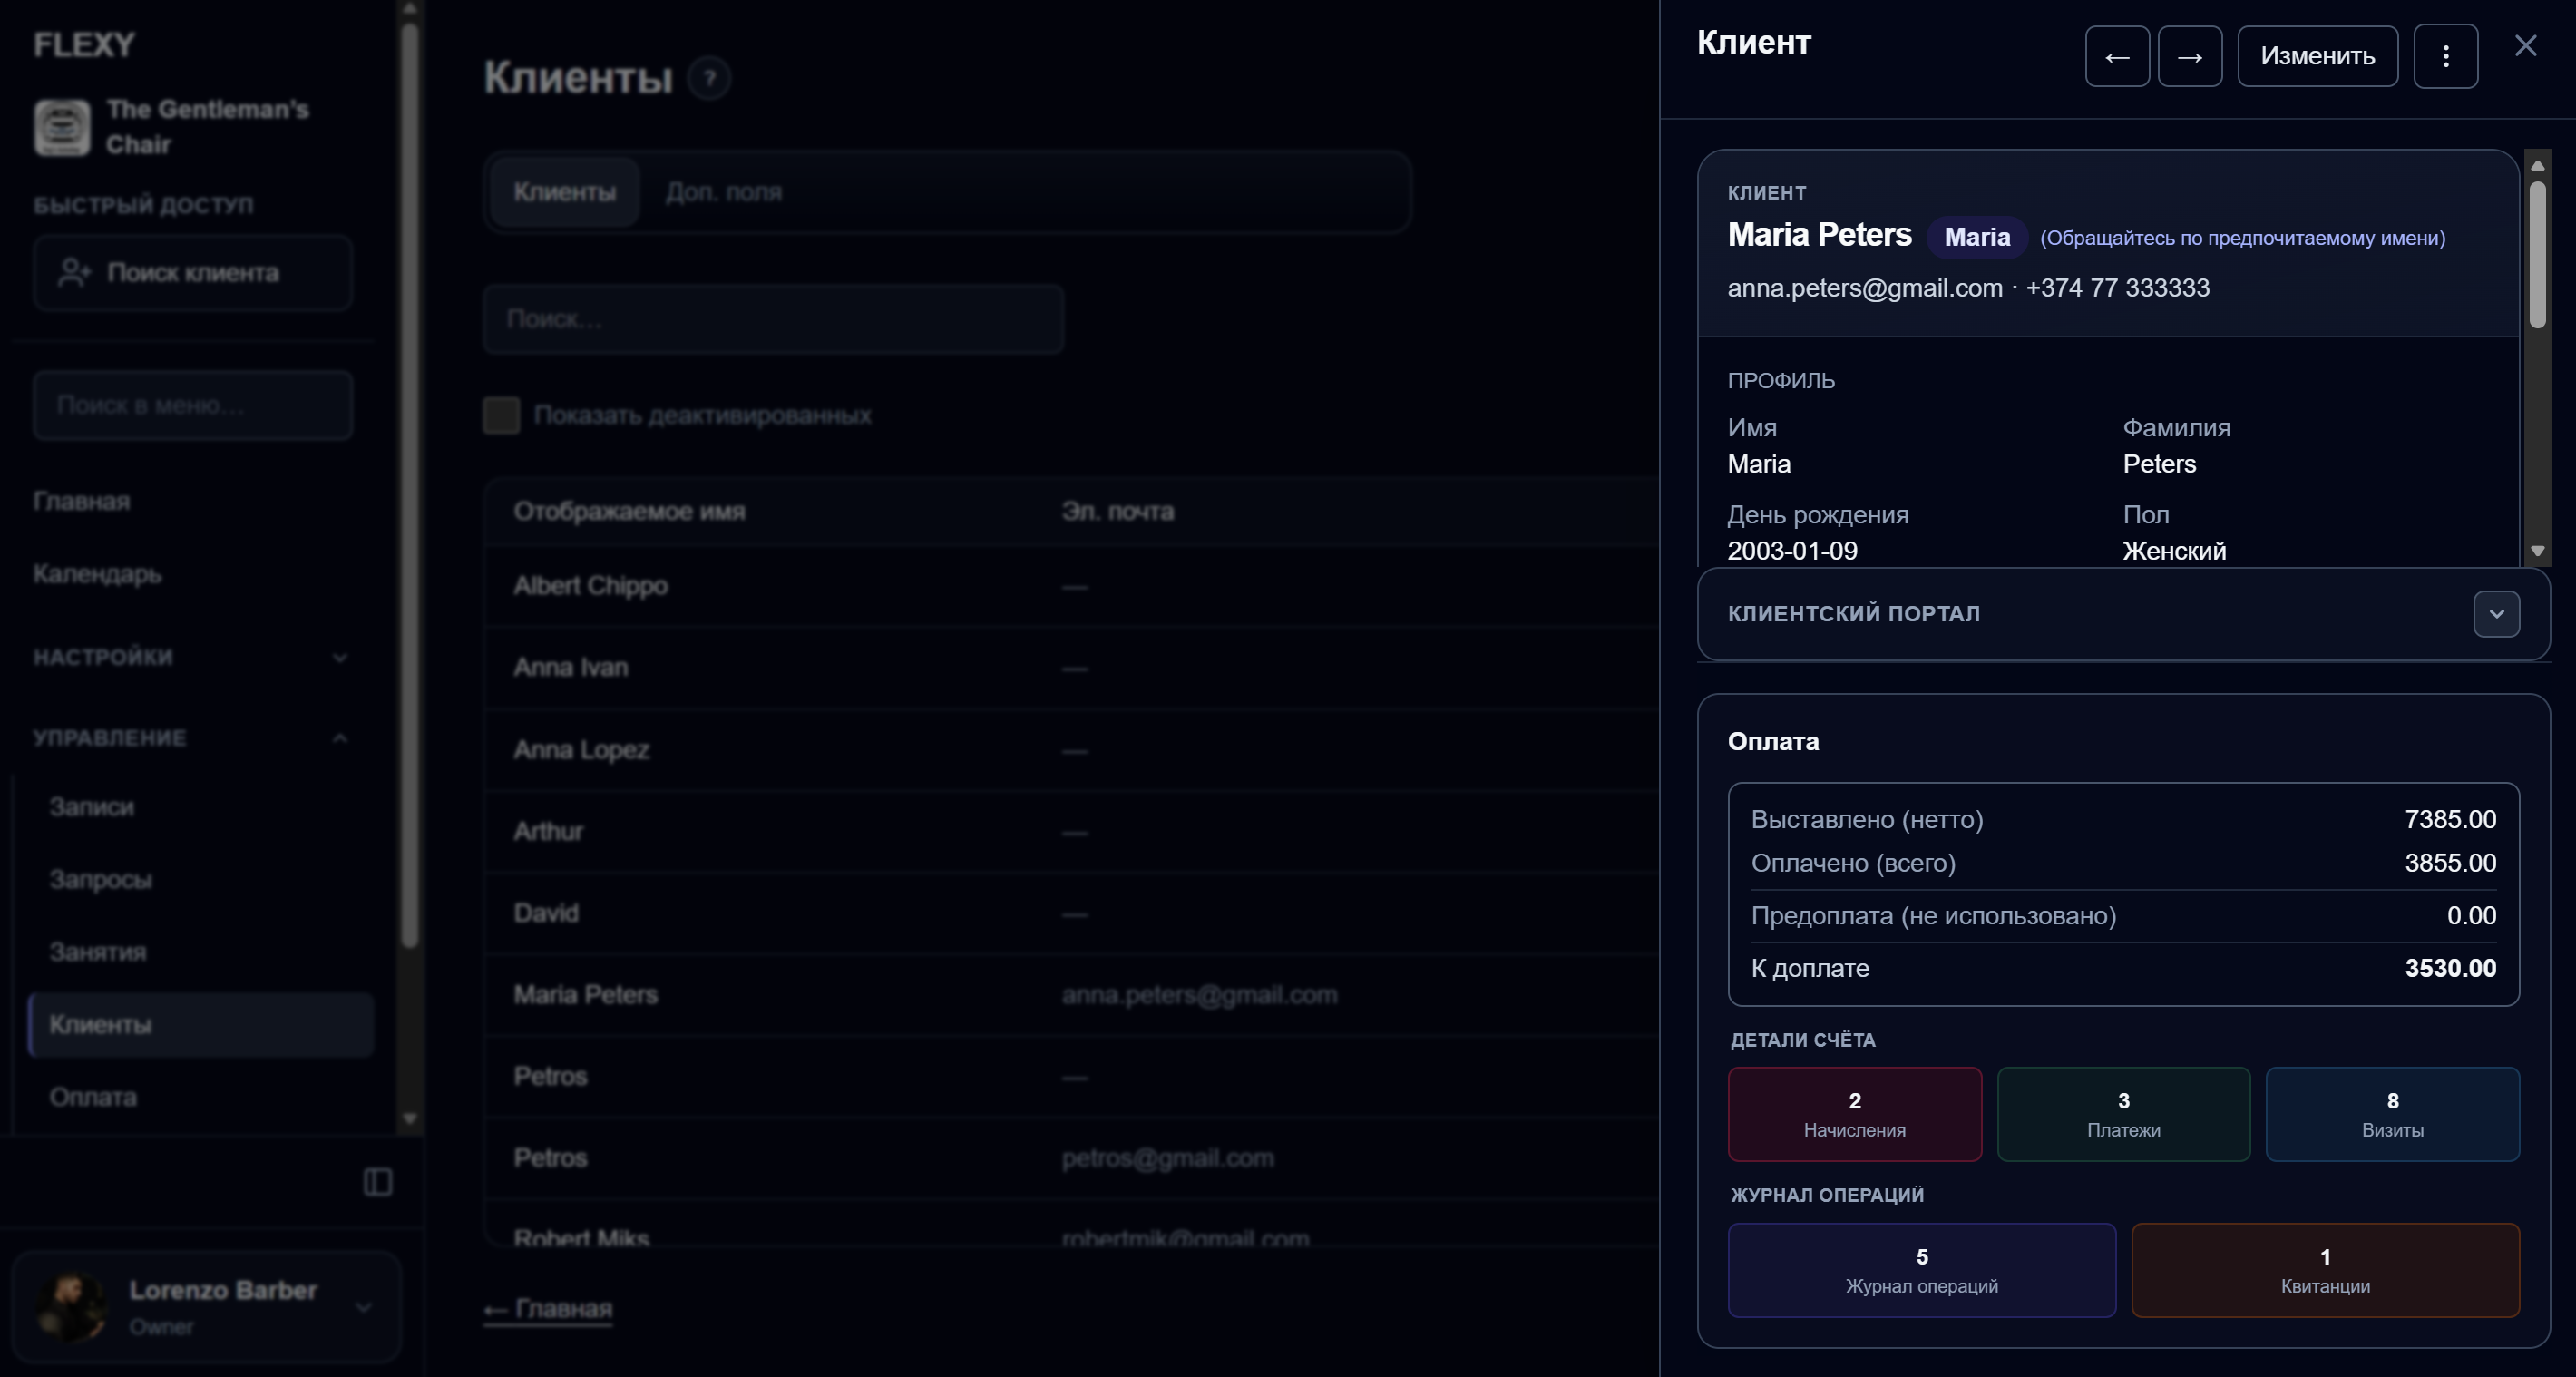Click the Эл. почта column header
The width and height of the screenshot is (2576, 1377).
click(1118, 511)
